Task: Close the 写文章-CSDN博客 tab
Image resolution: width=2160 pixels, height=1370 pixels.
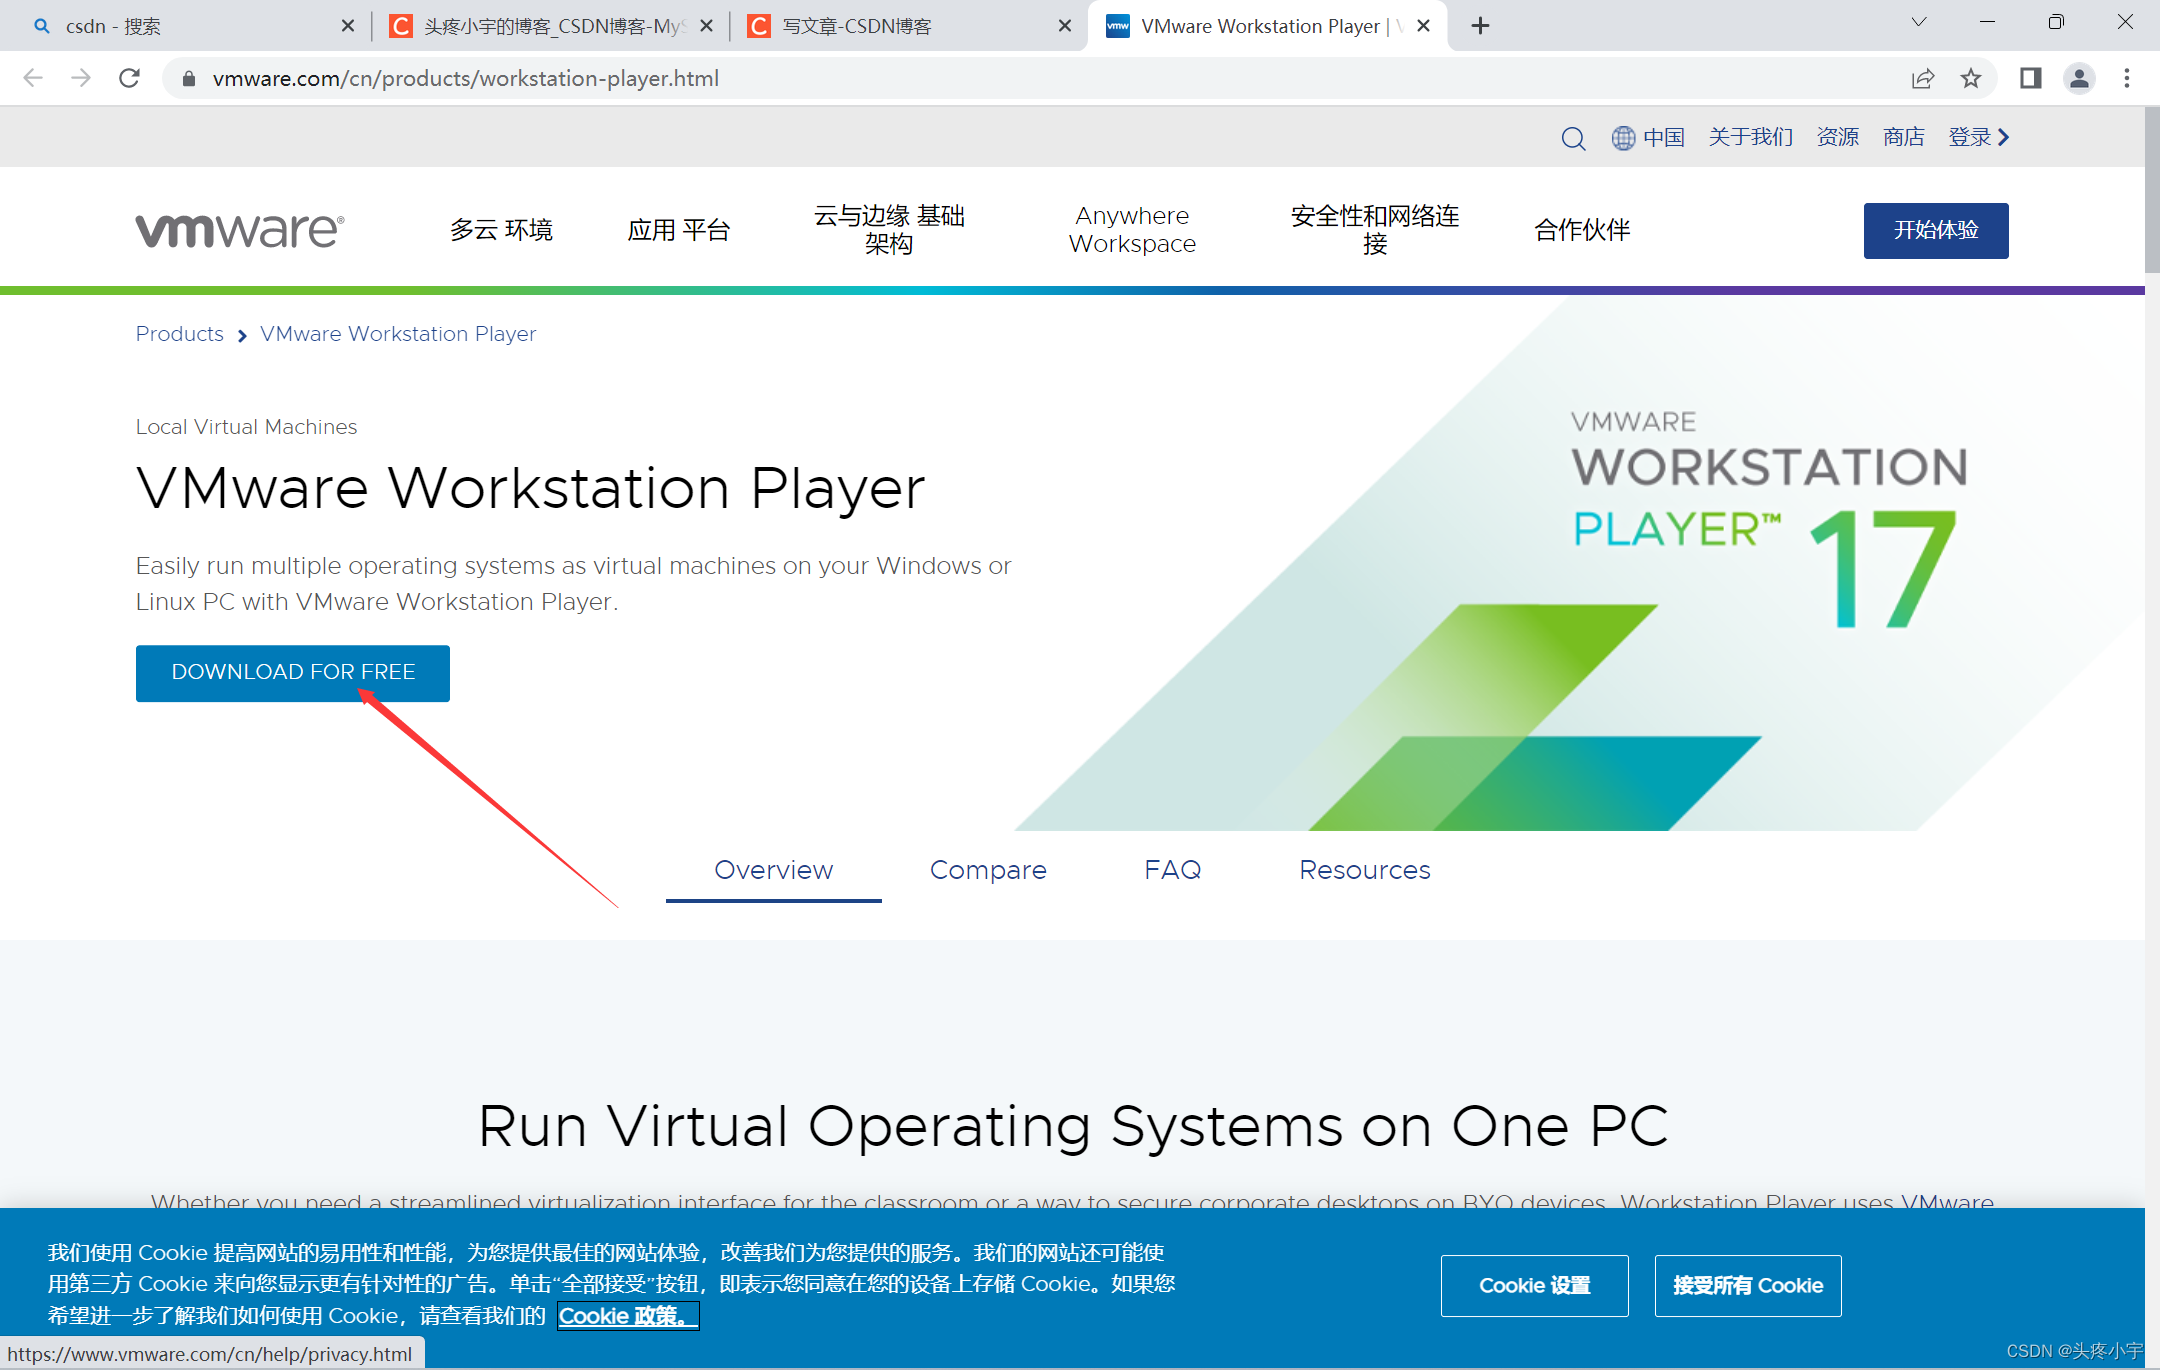Action: [x=1065, y=26]
